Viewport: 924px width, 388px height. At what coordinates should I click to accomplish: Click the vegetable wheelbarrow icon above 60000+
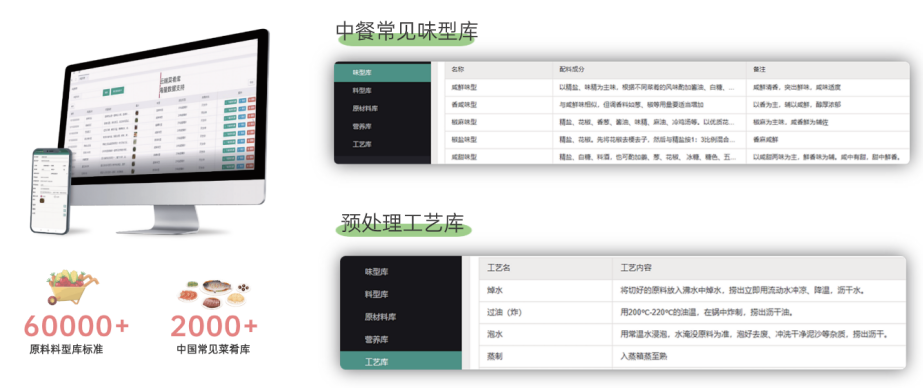[72, 288]
